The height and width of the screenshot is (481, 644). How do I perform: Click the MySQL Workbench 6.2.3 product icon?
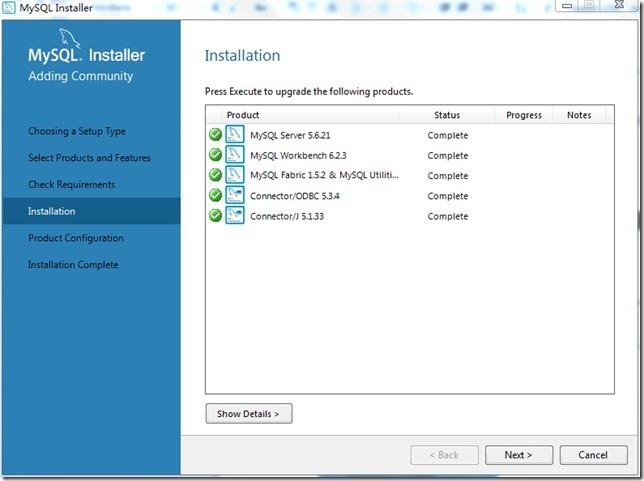click(235, 155)
